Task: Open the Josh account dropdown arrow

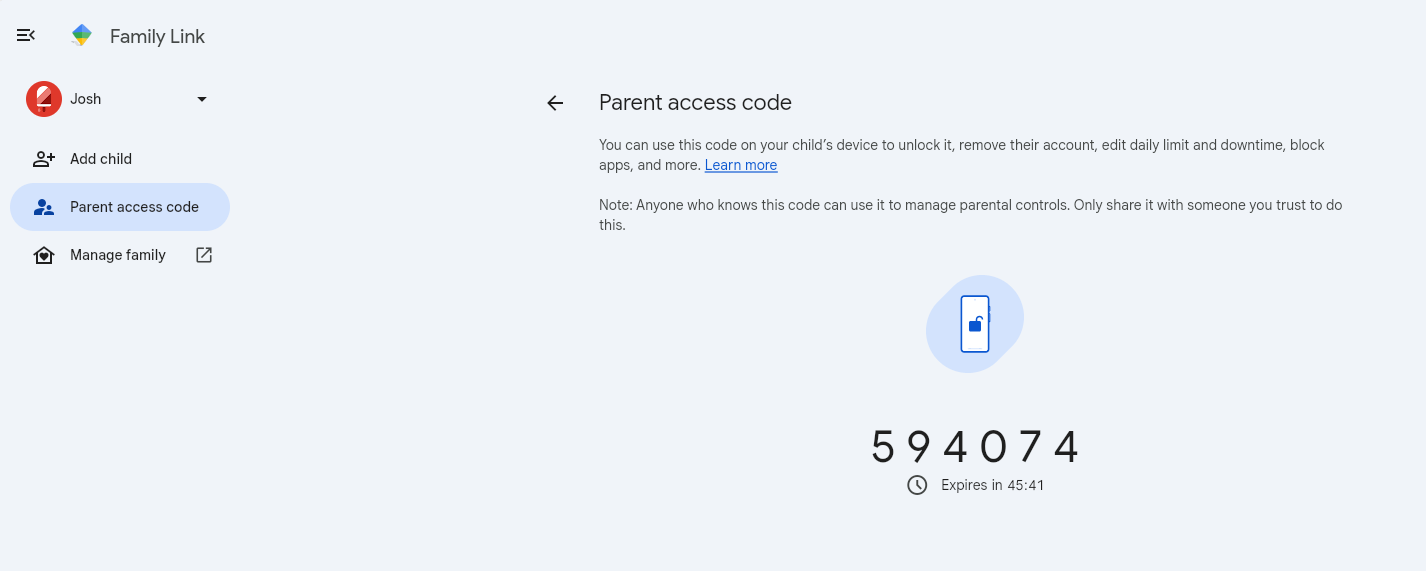Action: [x=202, y=99]
